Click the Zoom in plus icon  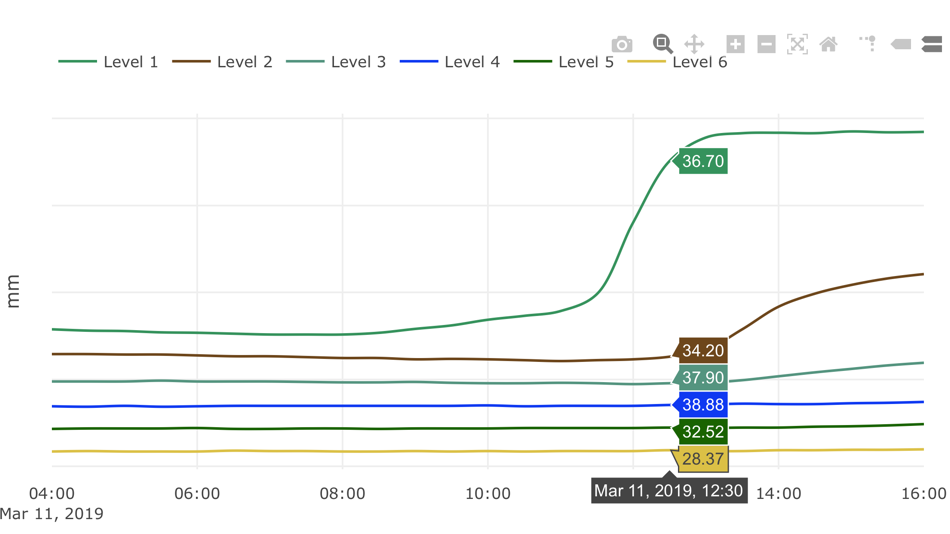tap(736, 44)
